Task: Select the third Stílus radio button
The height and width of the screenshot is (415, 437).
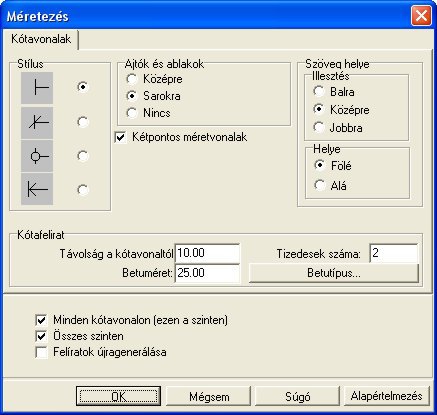Action: click(83, 156)
